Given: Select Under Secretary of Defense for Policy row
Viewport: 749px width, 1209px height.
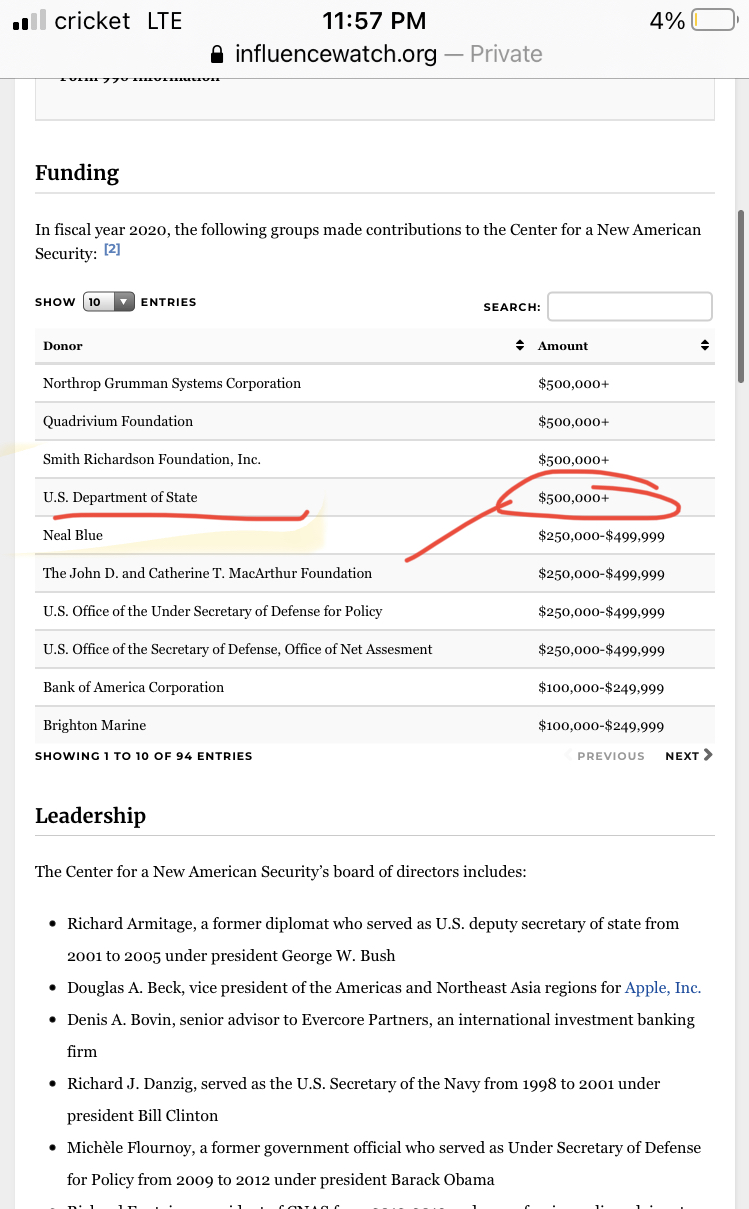Looking at the screenshot, I should point(374,611).
